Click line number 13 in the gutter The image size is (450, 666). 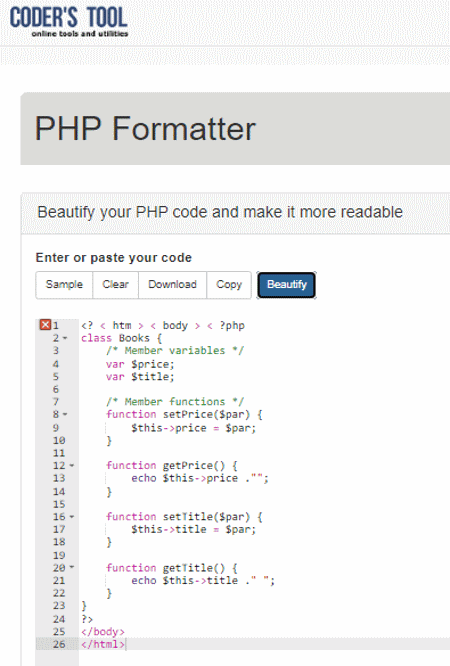59,478
